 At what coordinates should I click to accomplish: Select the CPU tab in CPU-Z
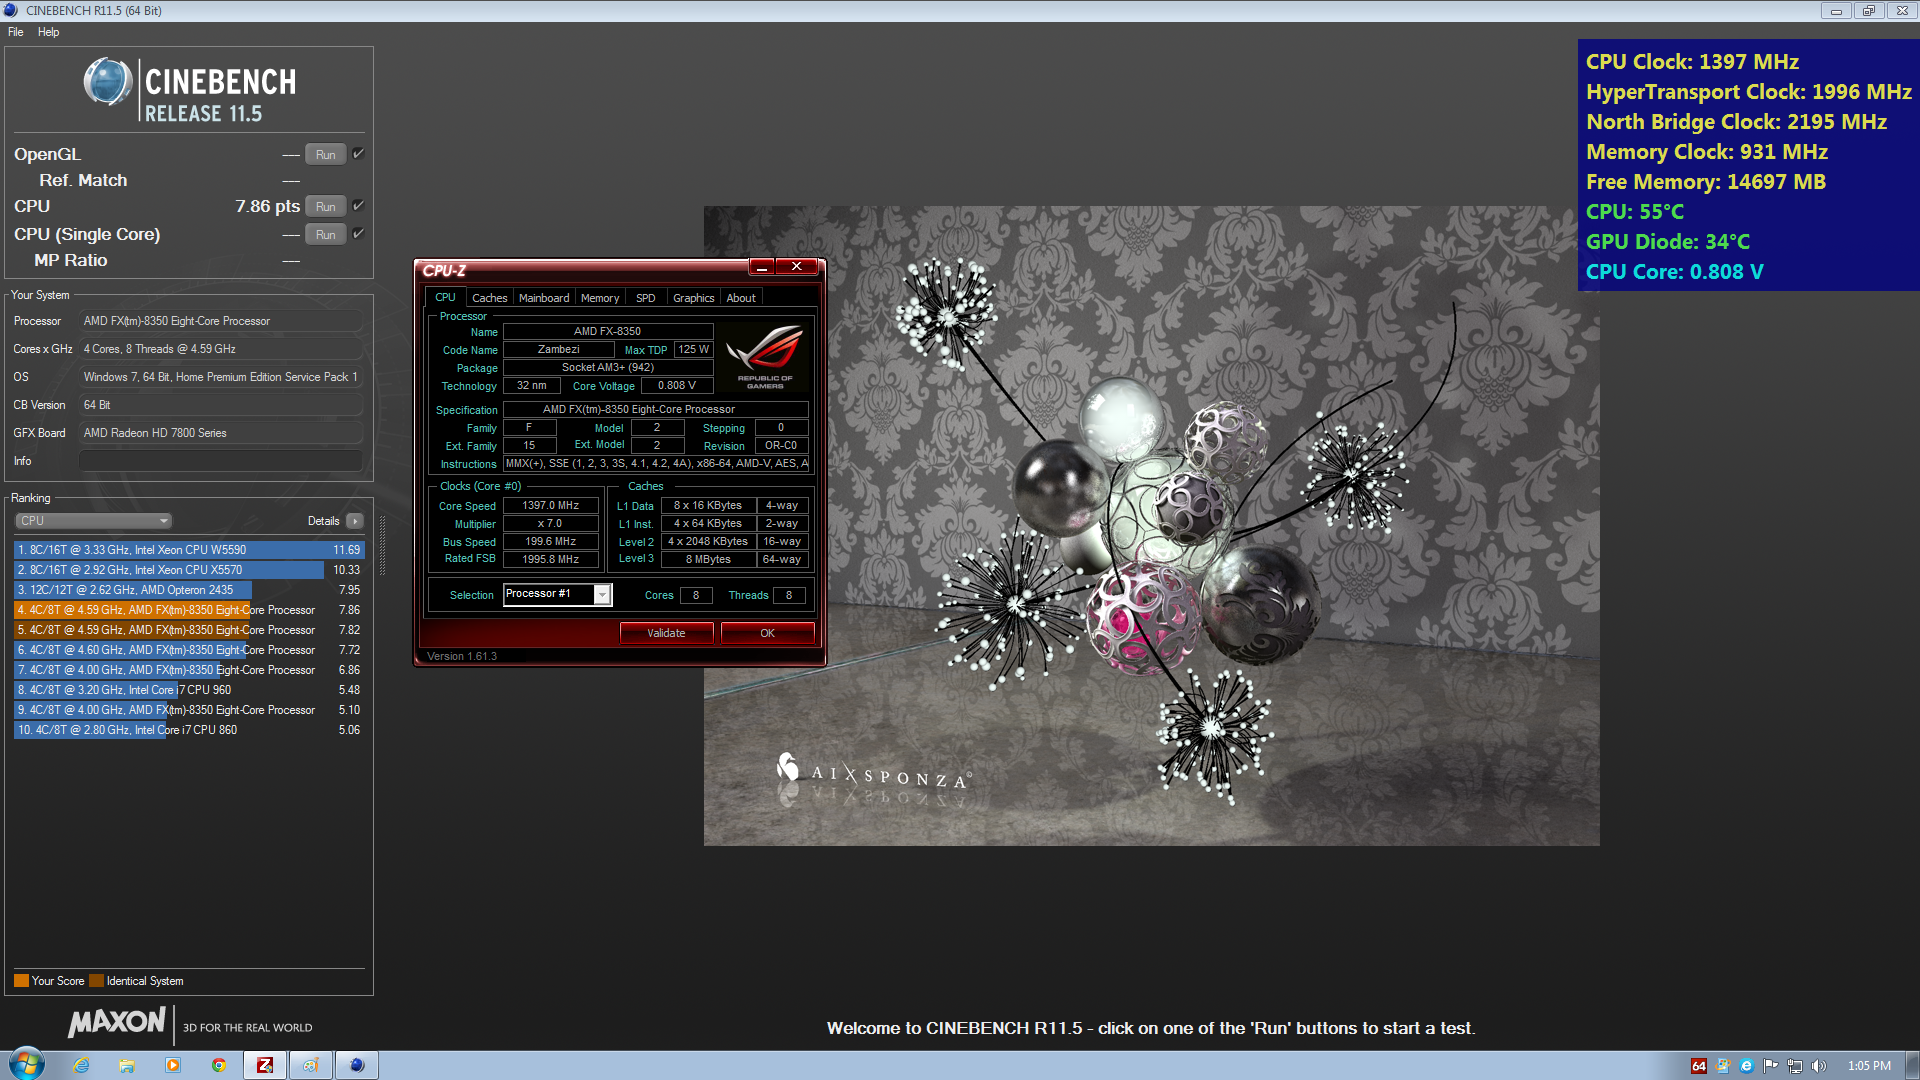445,297
